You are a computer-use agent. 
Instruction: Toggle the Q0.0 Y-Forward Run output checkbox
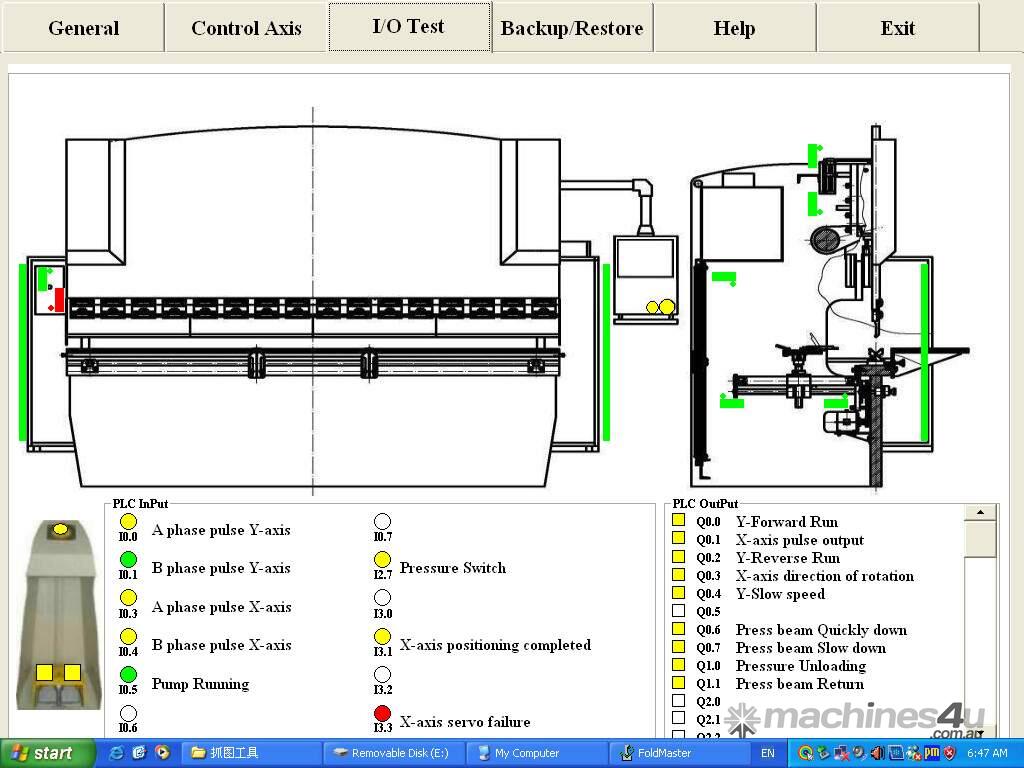[x=679, y=521]
